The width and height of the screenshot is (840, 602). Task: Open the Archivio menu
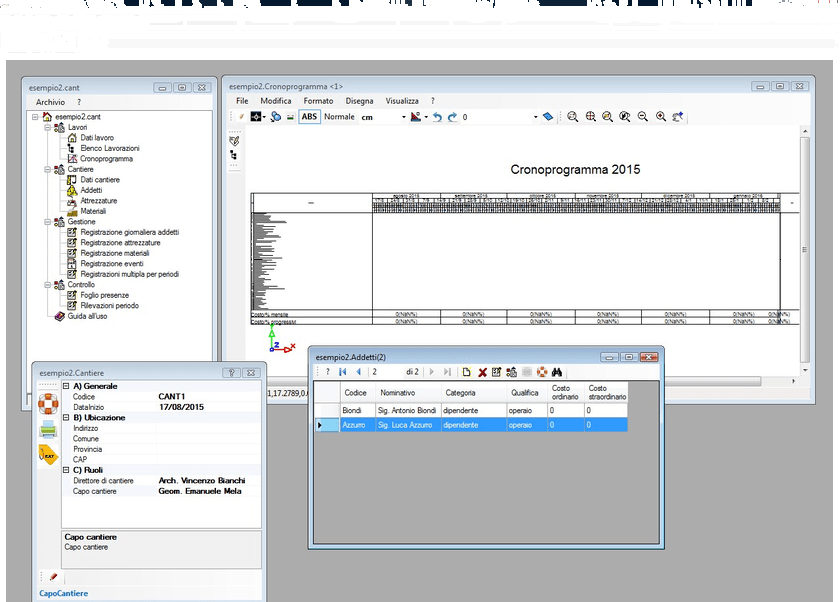point(50,102)
